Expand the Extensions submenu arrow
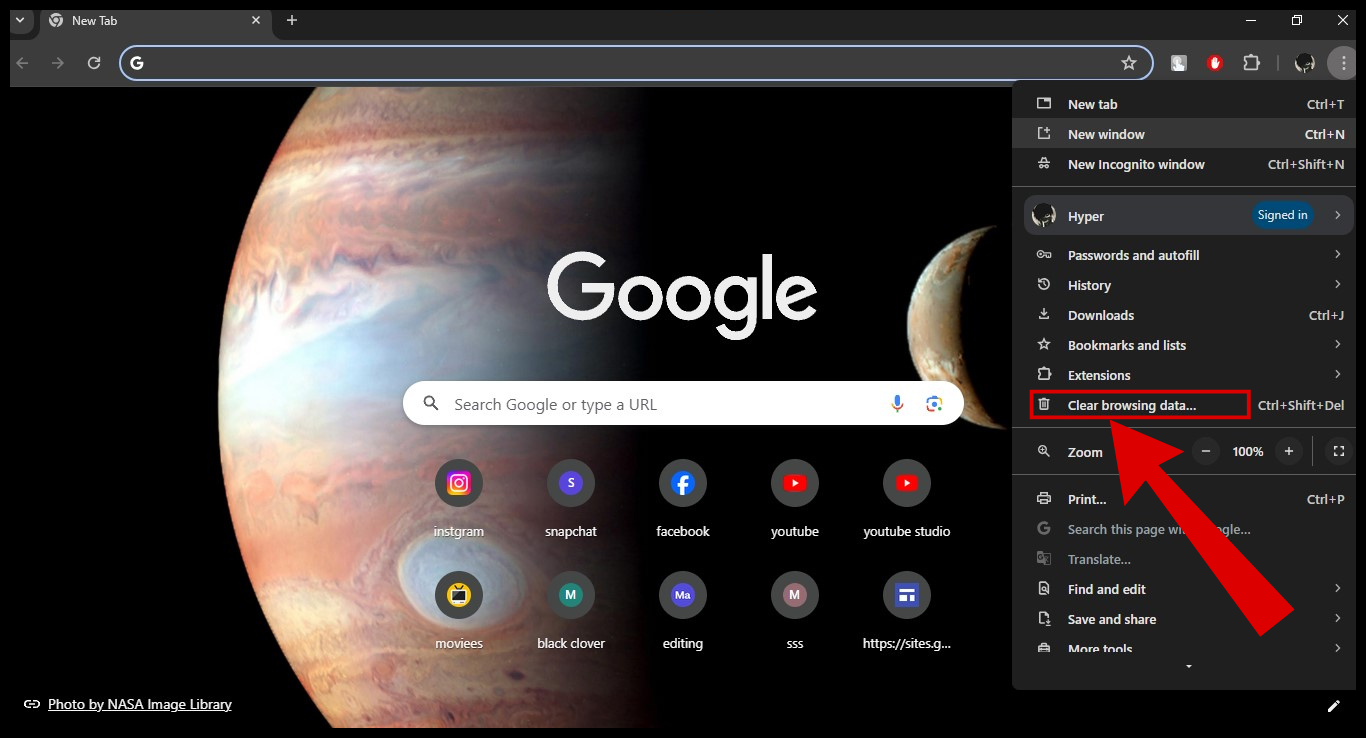The height and width of the screenshot is (738, 1366). (1337, 375)
